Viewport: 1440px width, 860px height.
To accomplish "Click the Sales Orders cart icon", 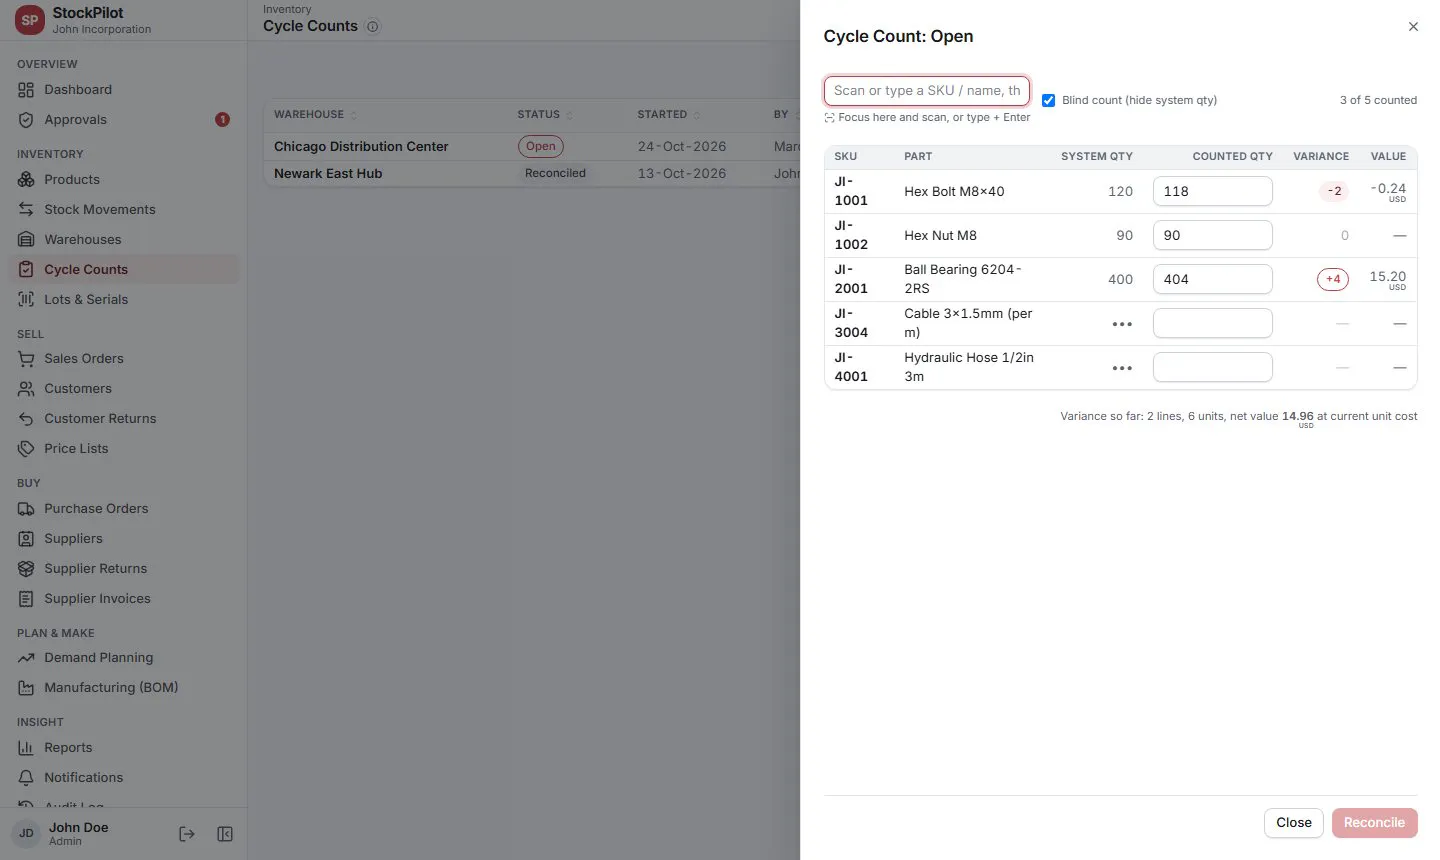I will (x=26, y=358).
